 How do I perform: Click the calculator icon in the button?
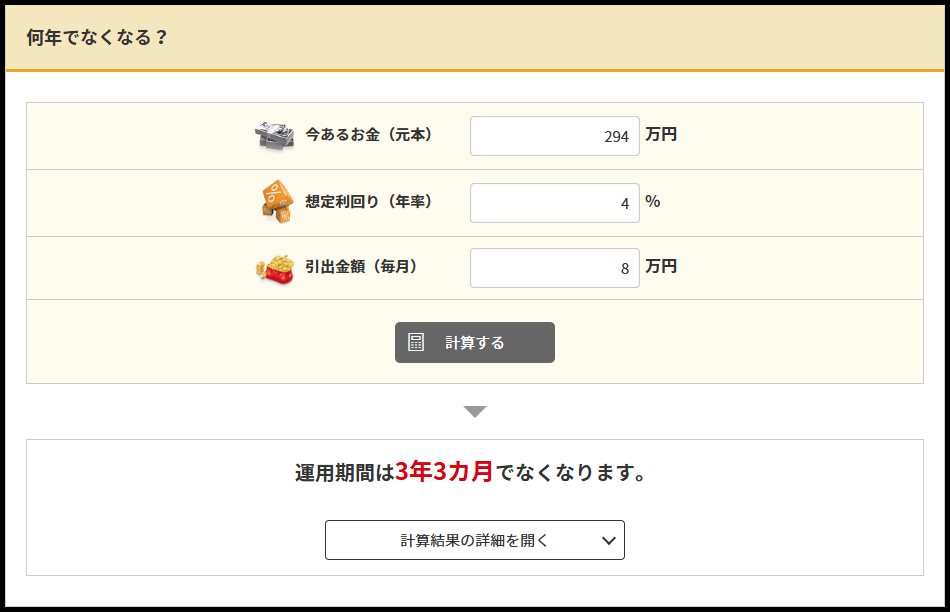coord(417,343)
